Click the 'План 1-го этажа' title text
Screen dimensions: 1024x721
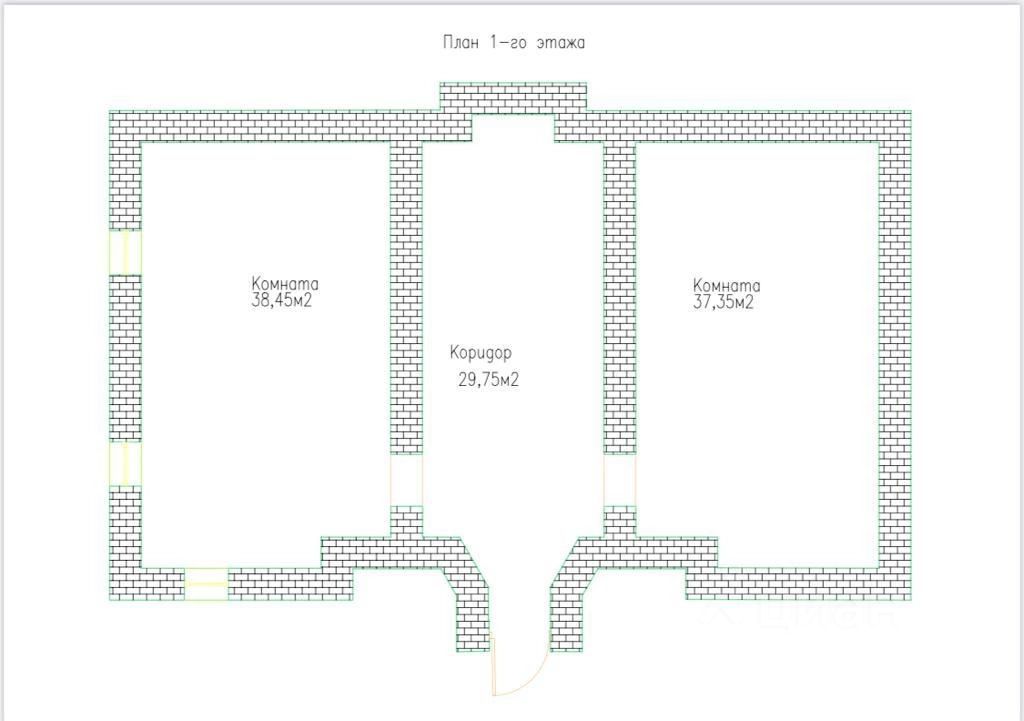(x=514, y=43)
